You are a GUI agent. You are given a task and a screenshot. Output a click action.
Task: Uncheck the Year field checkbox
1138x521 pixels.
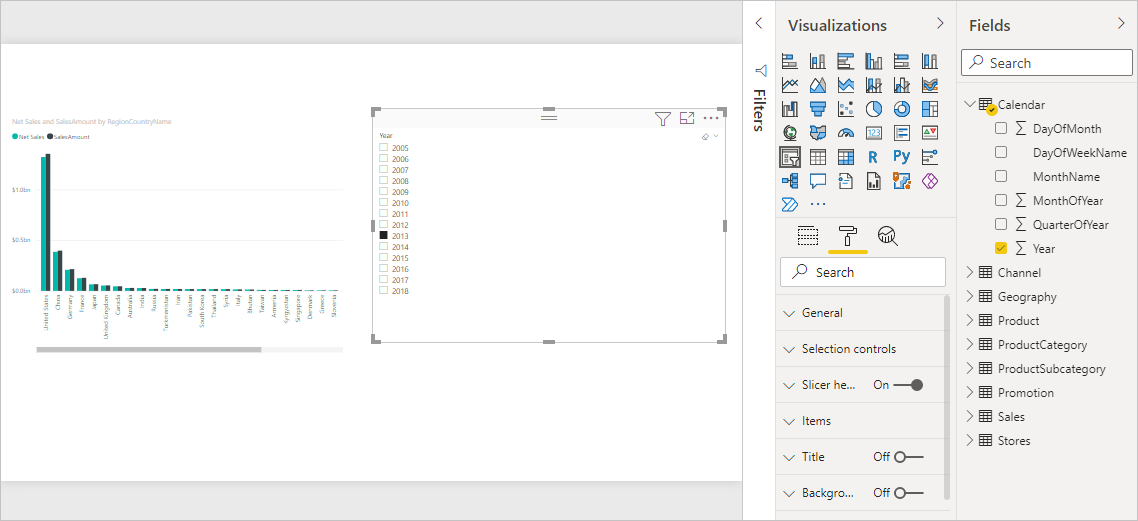tap(1001, 248)
